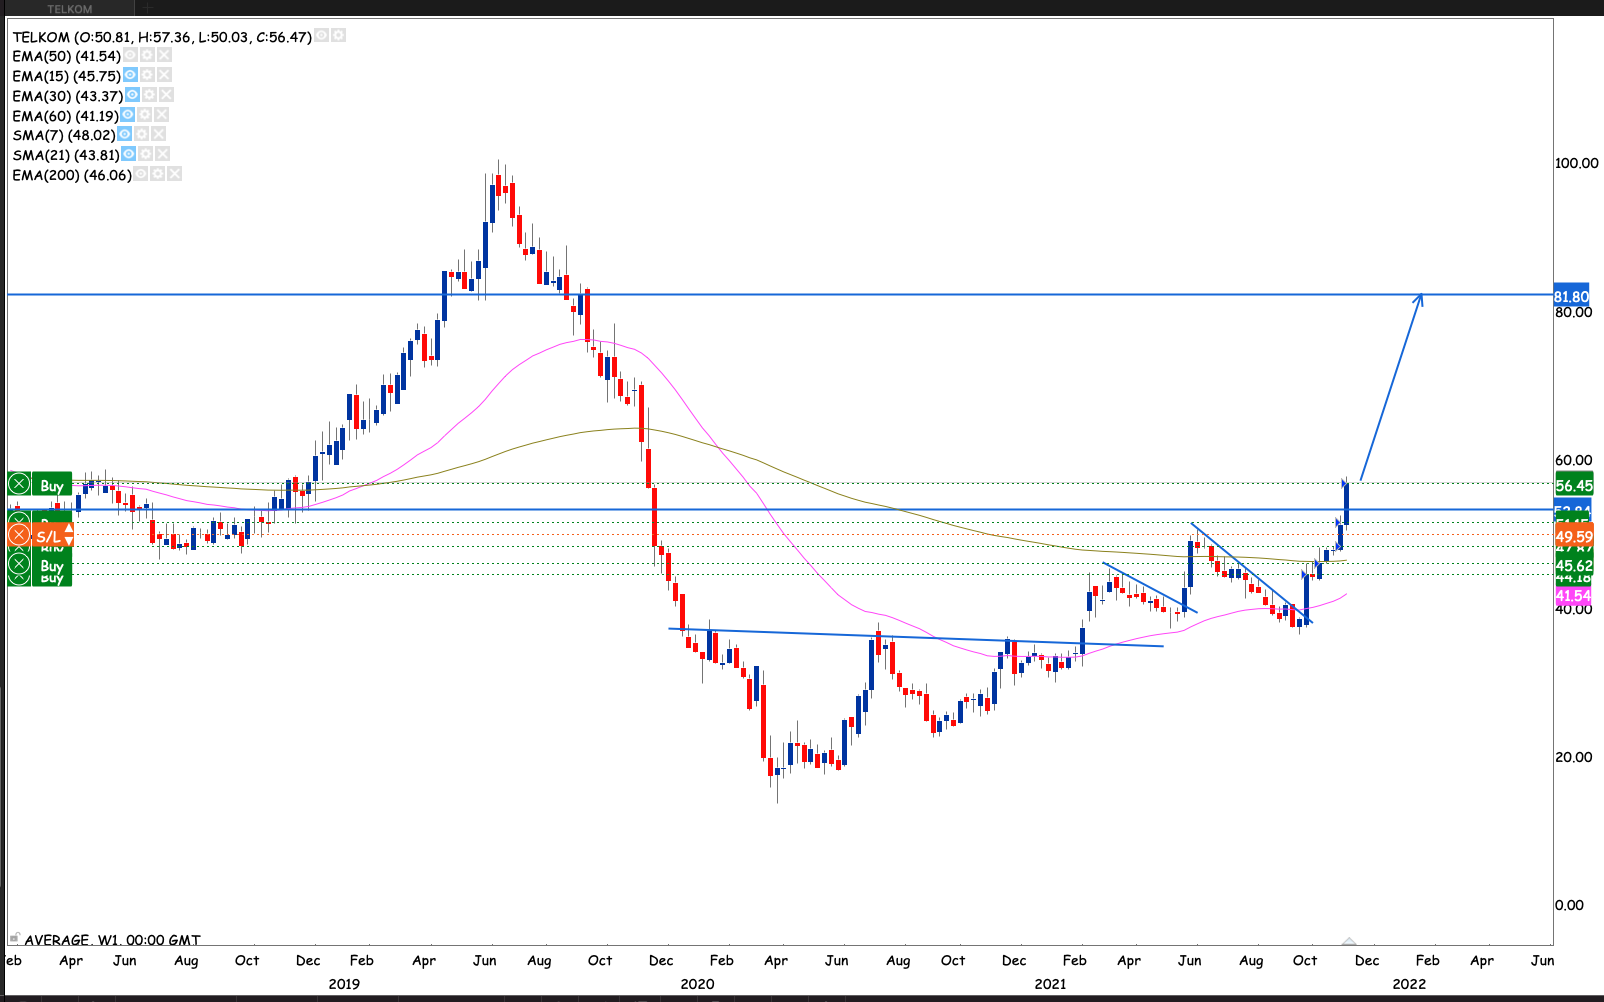This screenshot has height=1002, width=1604.
Task: Toggle visibility of SMA(7) indicator
Action: [x=124, y=134]
